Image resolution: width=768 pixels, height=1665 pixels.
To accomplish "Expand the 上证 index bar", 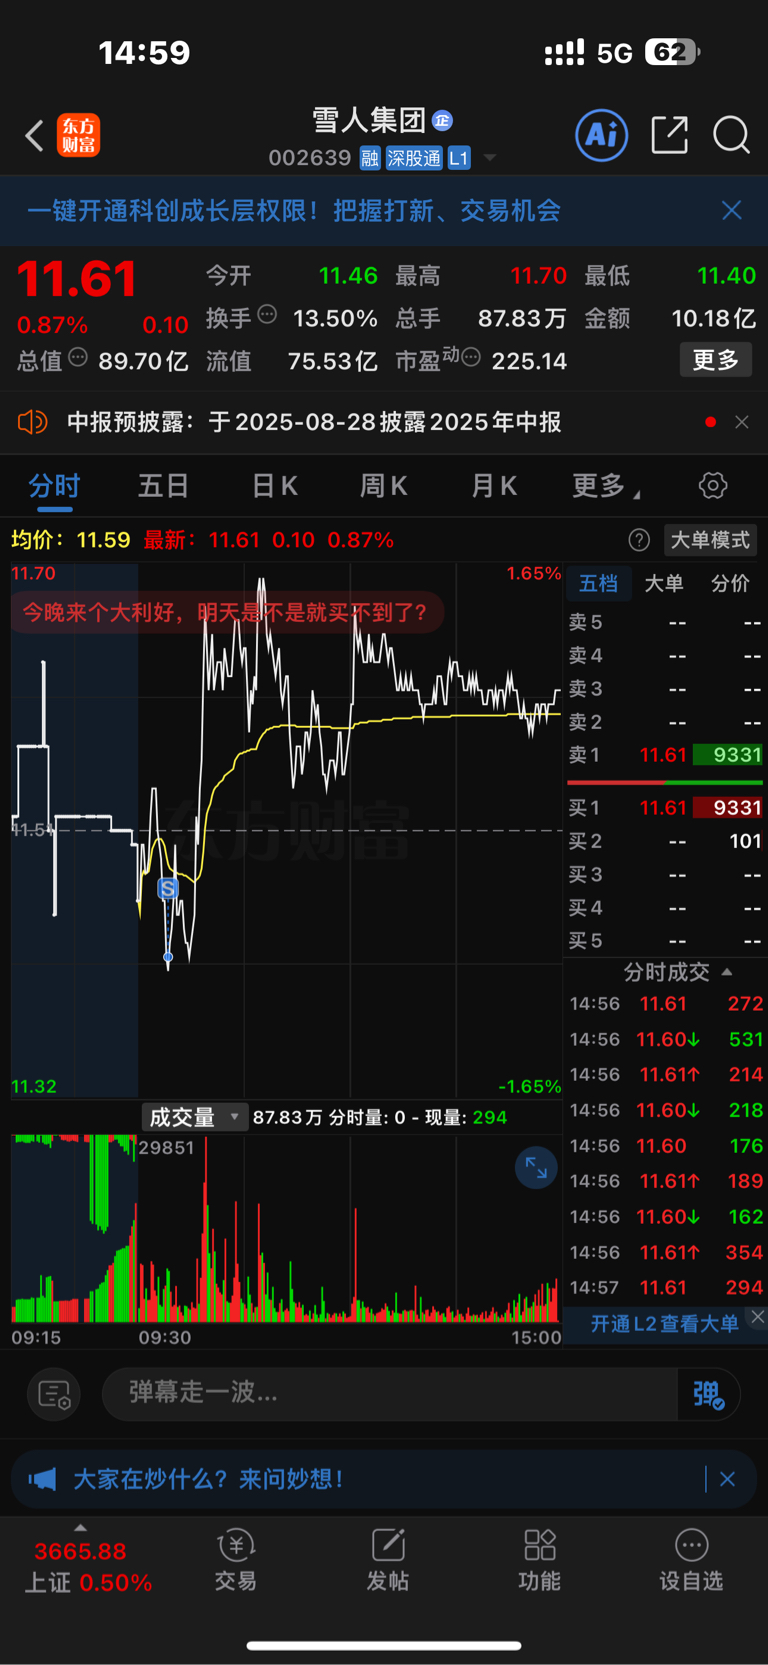I will (x=80, y=1528).
